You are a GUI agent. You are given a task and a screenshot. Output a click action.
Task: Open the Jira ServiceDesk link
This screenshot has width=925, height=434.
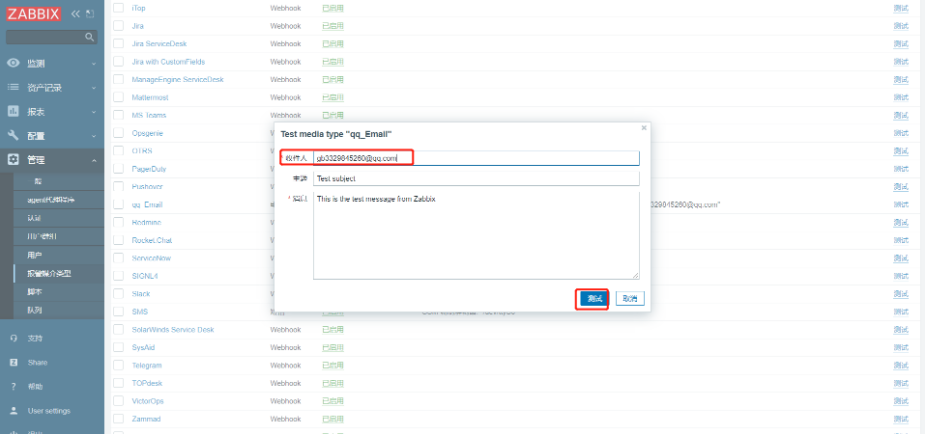pos(159,44)
